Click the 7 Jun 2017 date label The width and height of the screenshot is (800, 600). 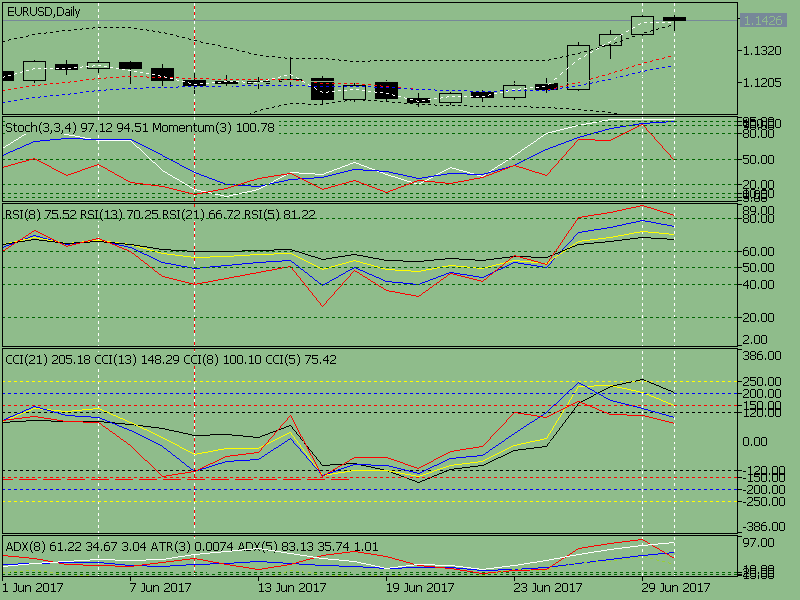(160, 588)
